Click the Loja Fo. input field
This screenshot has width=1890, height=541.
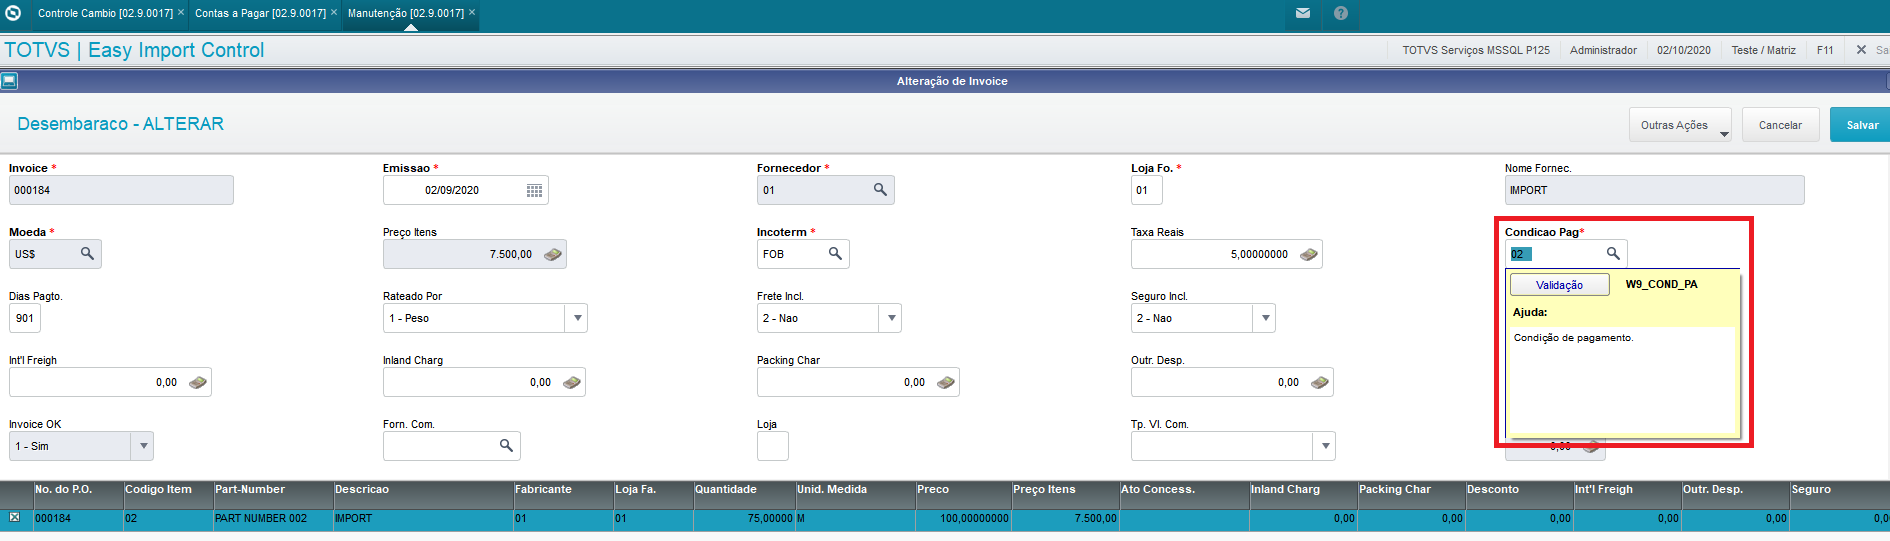[x=1146, y=190]
